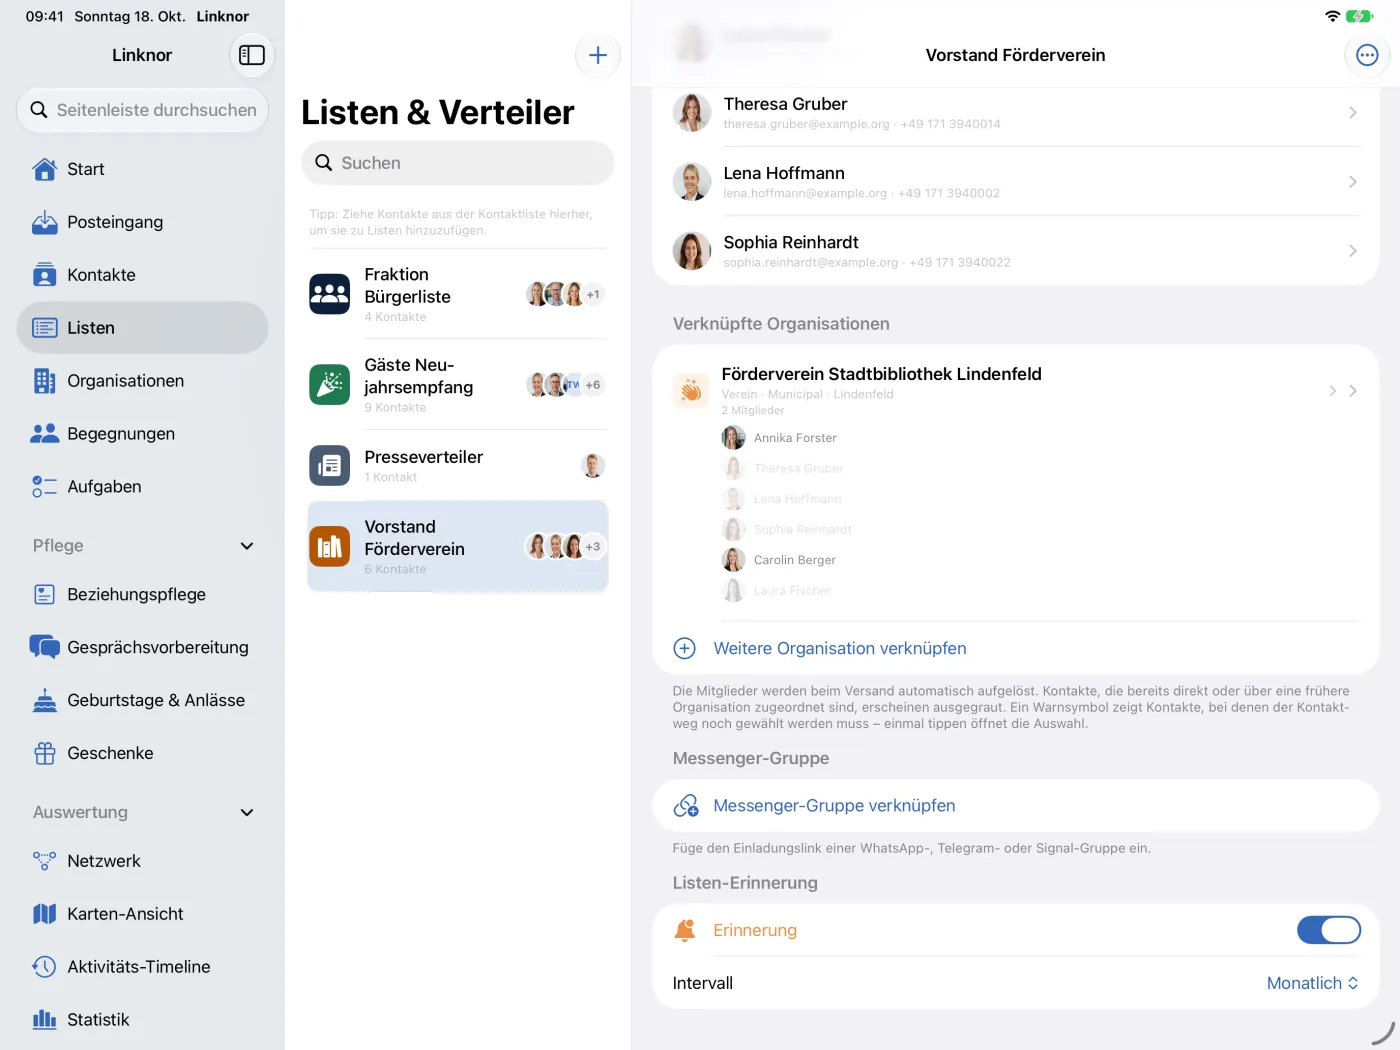Viewport: 1400px width, 1050px height.
Task: Select Listen in the sidebar
Action: pos(142,328)
